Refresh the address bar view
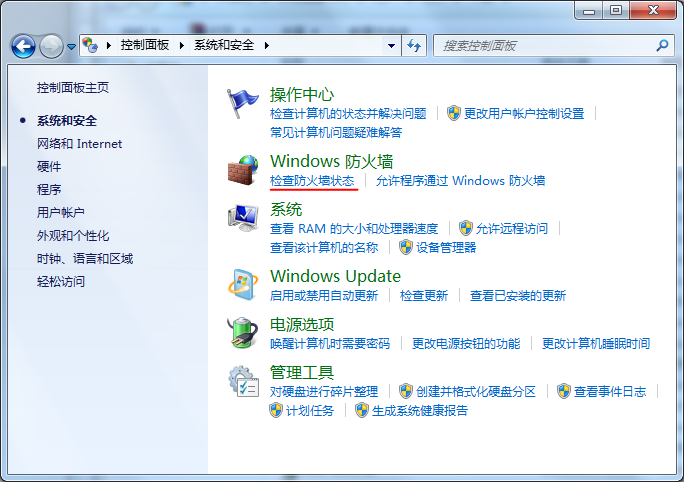 pyautogui.click(x=414, y=45)
